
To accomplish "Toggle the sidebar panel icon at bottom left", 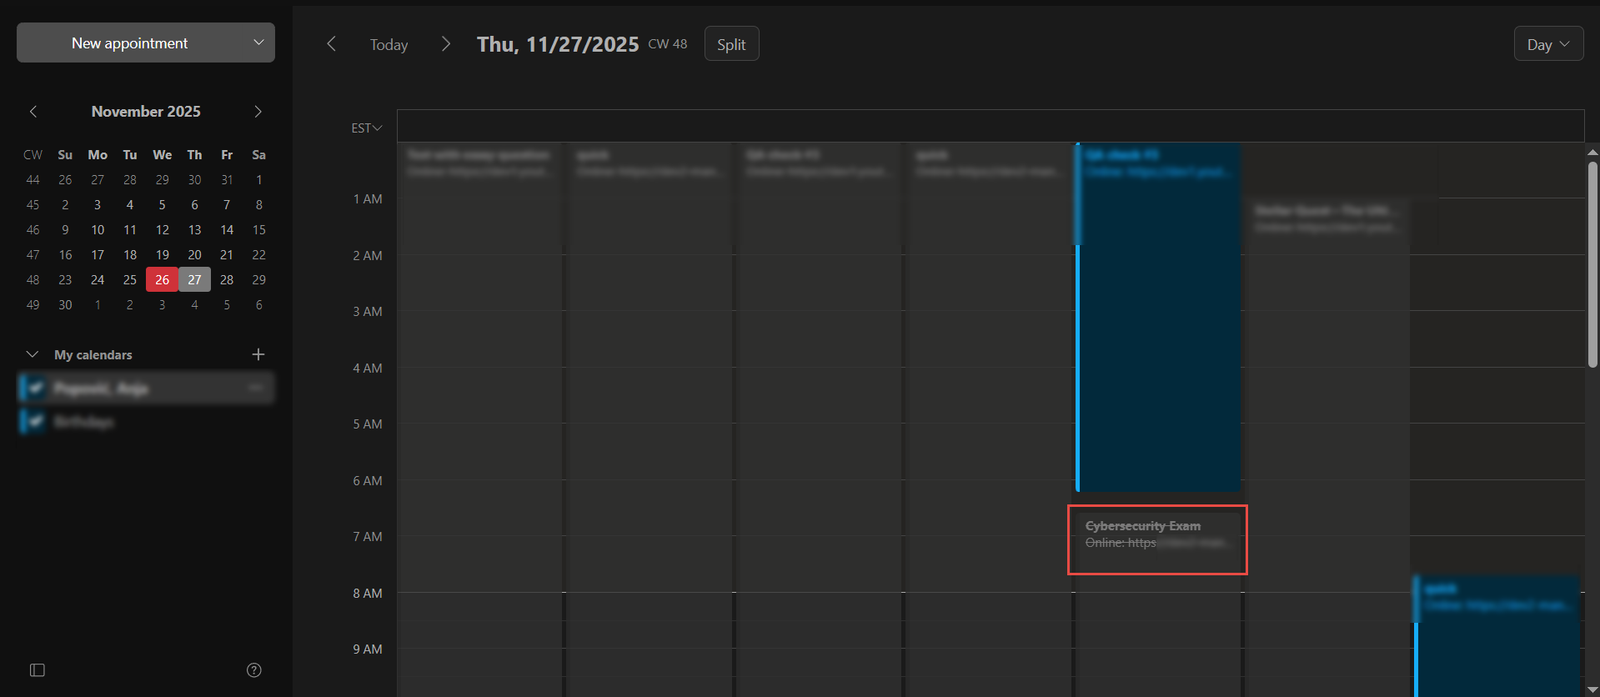I will 37,670.
